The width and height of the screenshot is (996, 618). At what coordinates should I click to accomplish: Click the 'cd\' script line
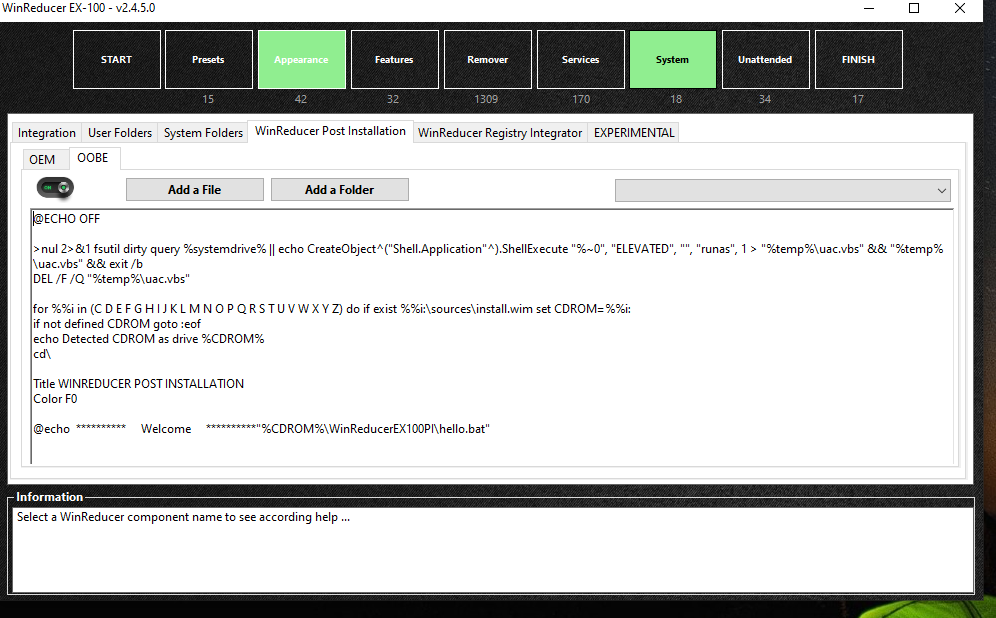point(42,354)
